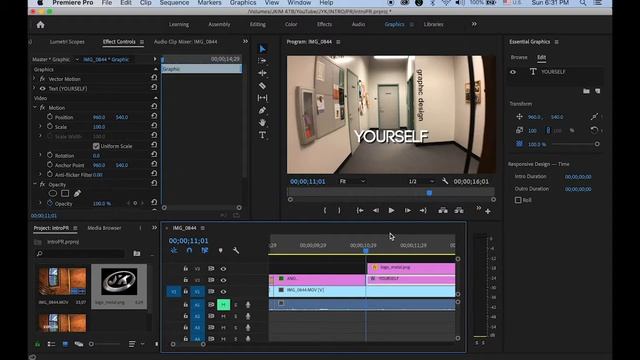The image size is (640, 360).
Task: Open Master Graphic clip dropdown
Action: tap(77, 60)
